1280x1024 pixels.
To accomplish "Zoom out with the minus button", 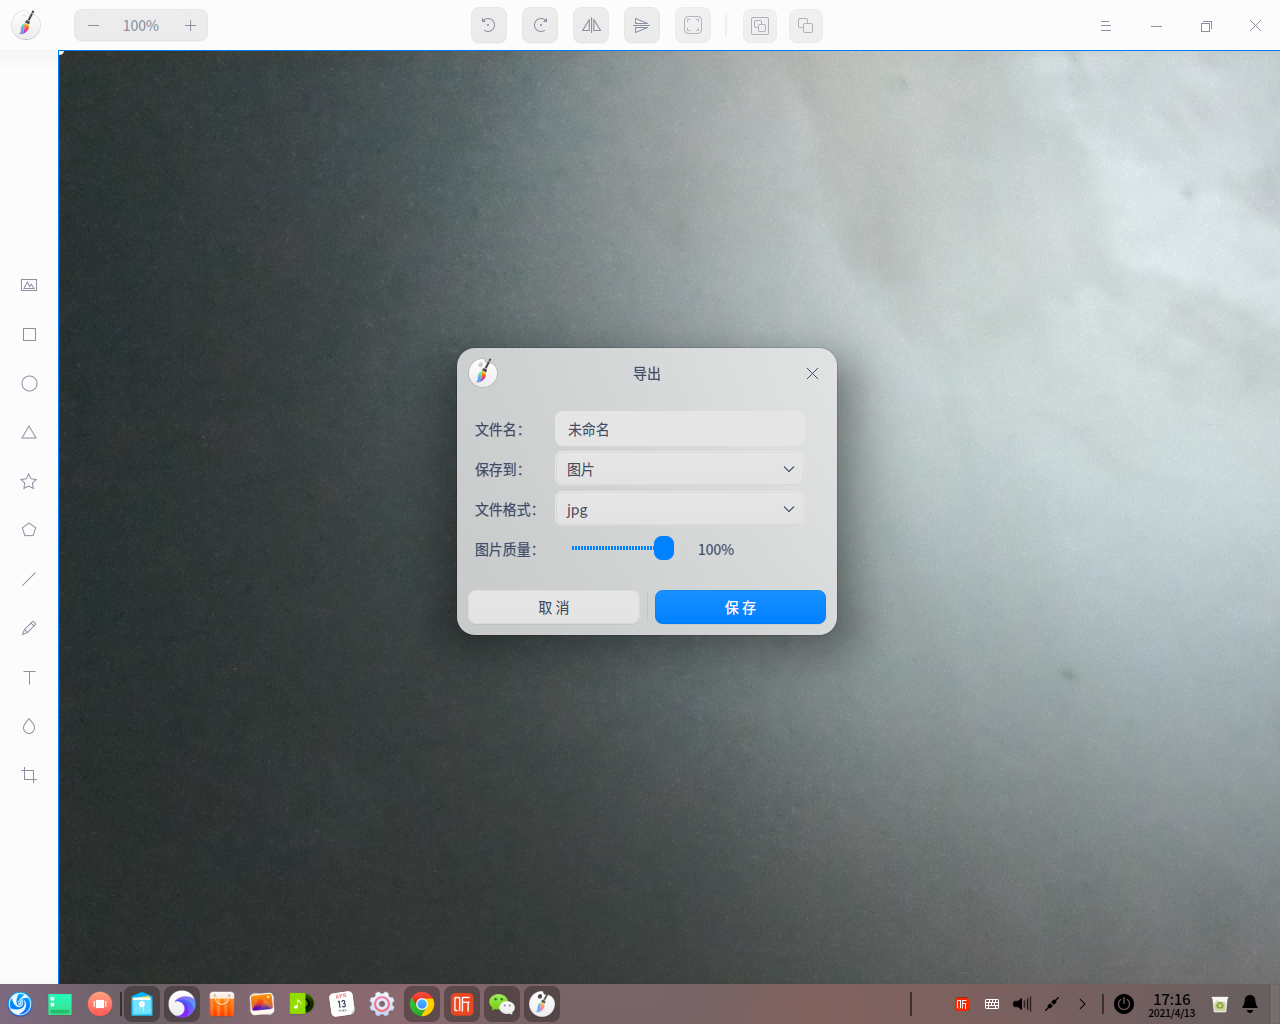I will pyautogui.click(x=93, y=25).
